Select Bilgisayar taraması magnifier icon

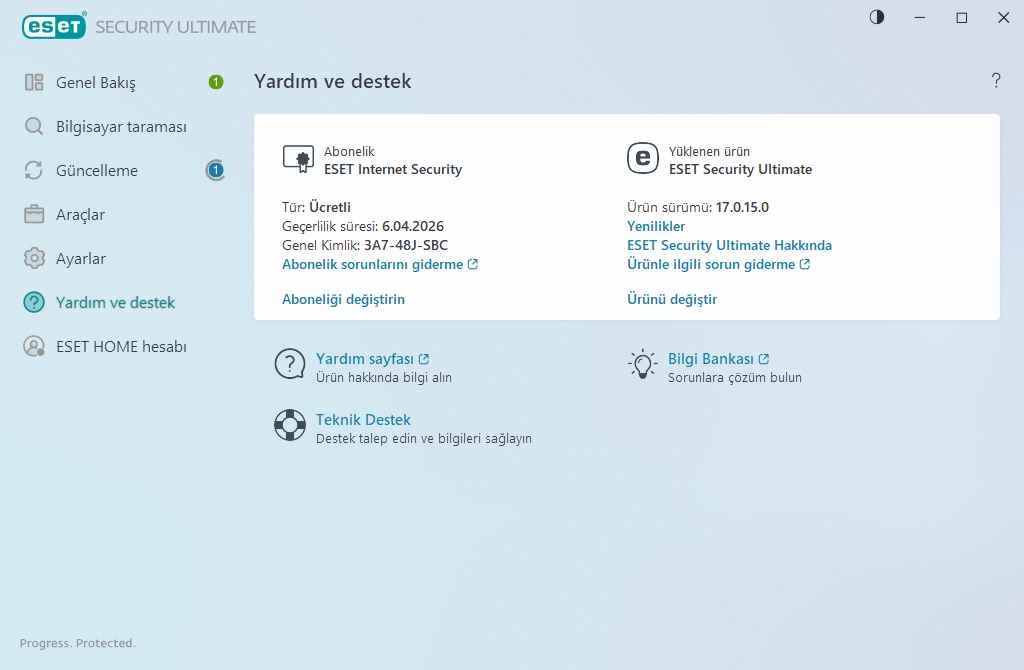(34, 126)
